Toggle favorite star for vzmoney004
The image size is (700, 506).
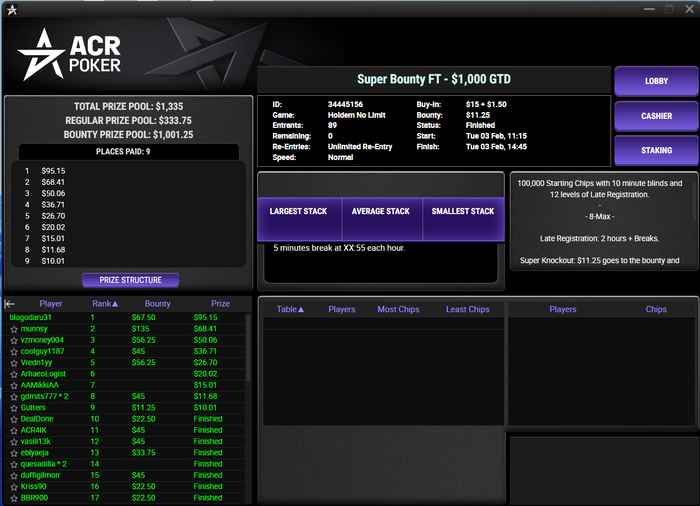[14, 340]
